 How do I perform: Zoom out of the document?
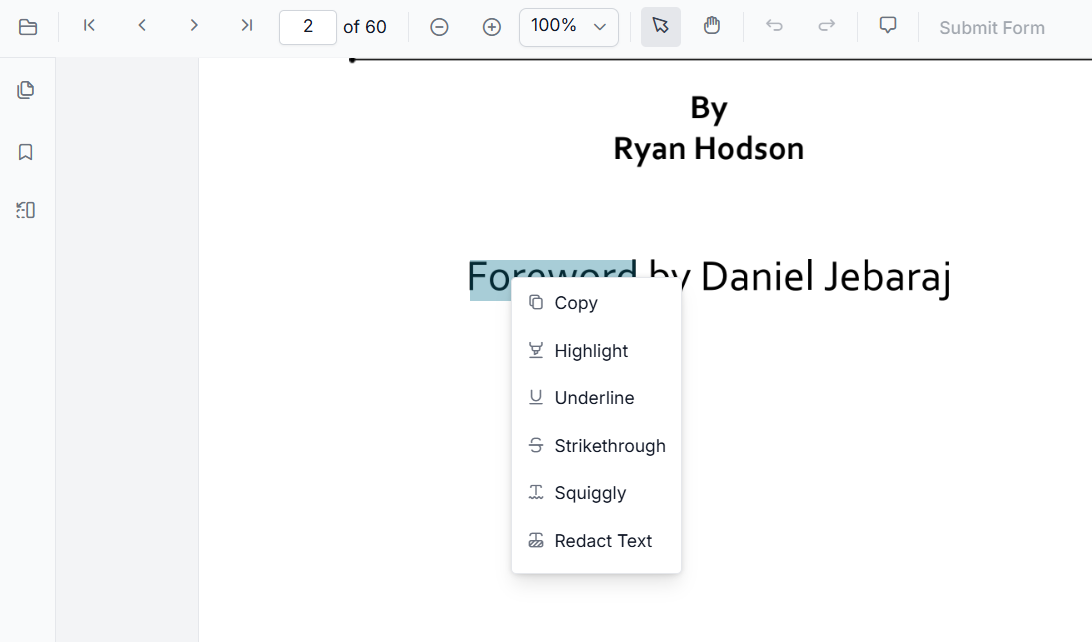tap(439, 27)
